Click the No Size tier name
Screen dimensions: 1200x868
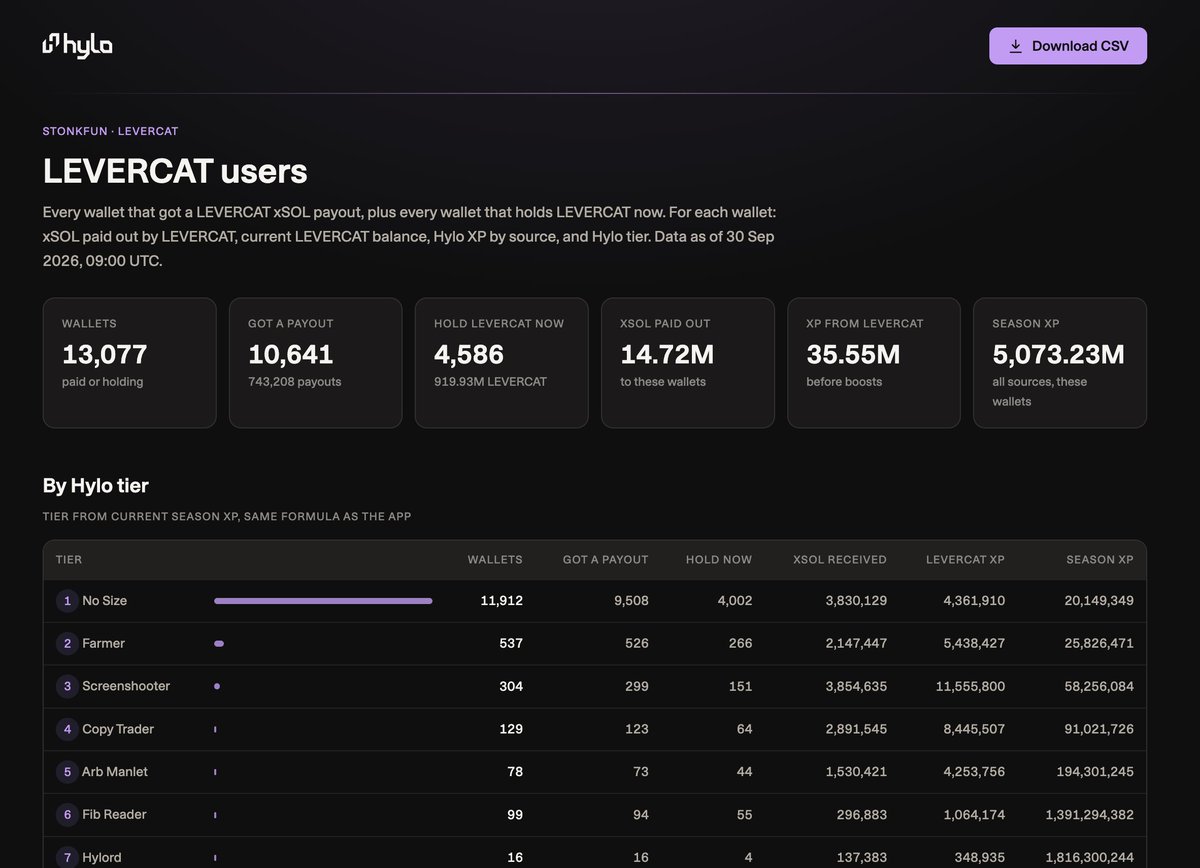click(x=104, y=601)
